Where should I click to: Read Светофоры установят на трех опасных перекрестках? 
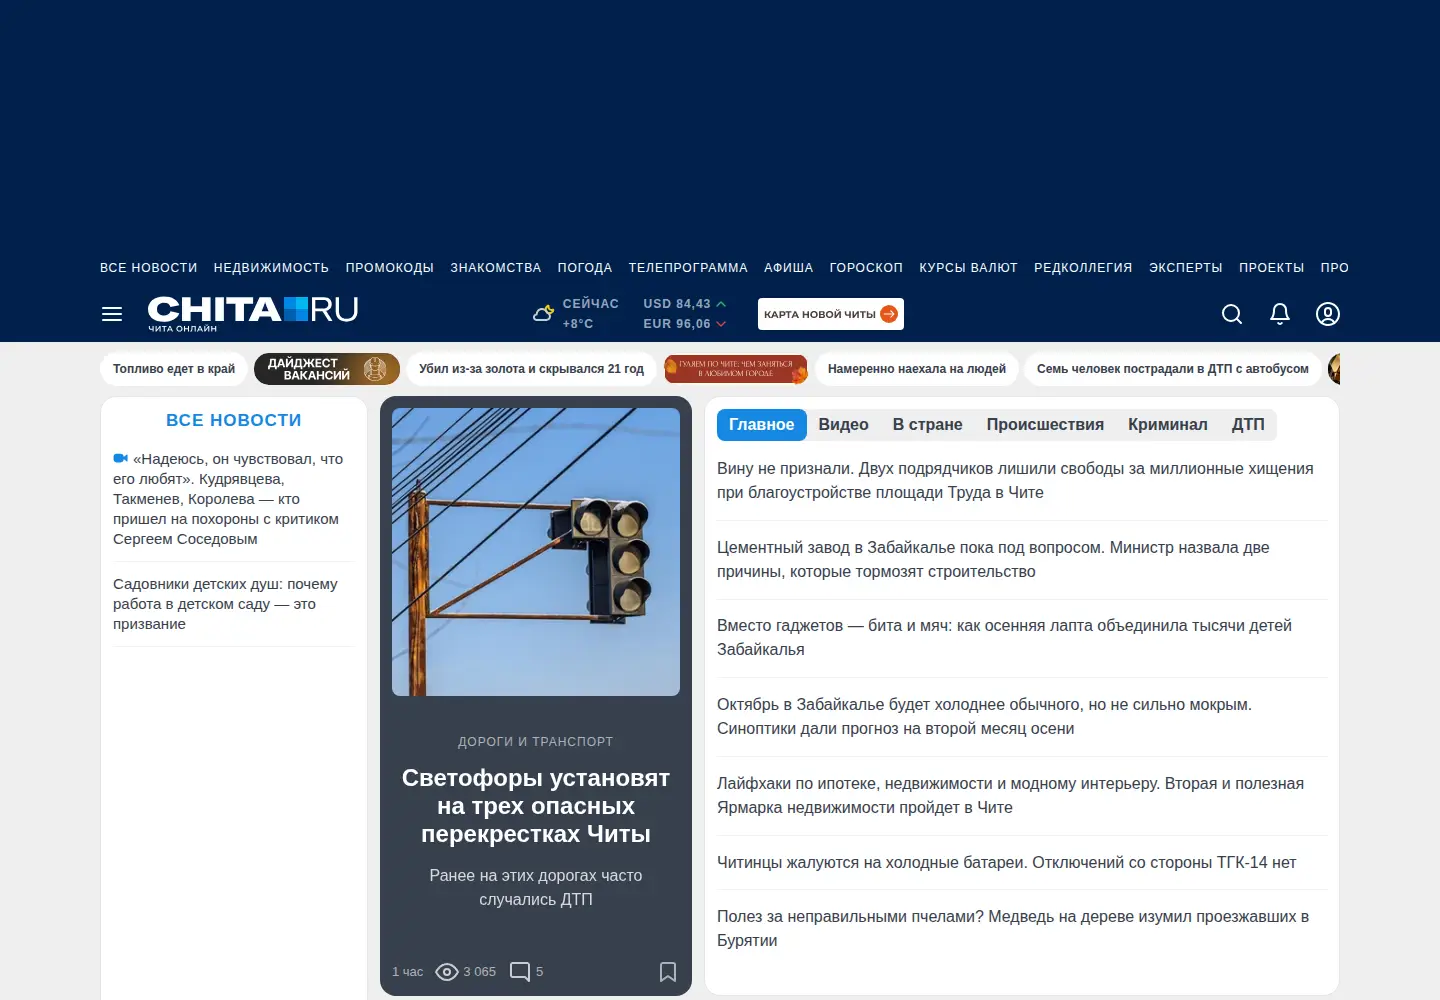coord(536,806)
